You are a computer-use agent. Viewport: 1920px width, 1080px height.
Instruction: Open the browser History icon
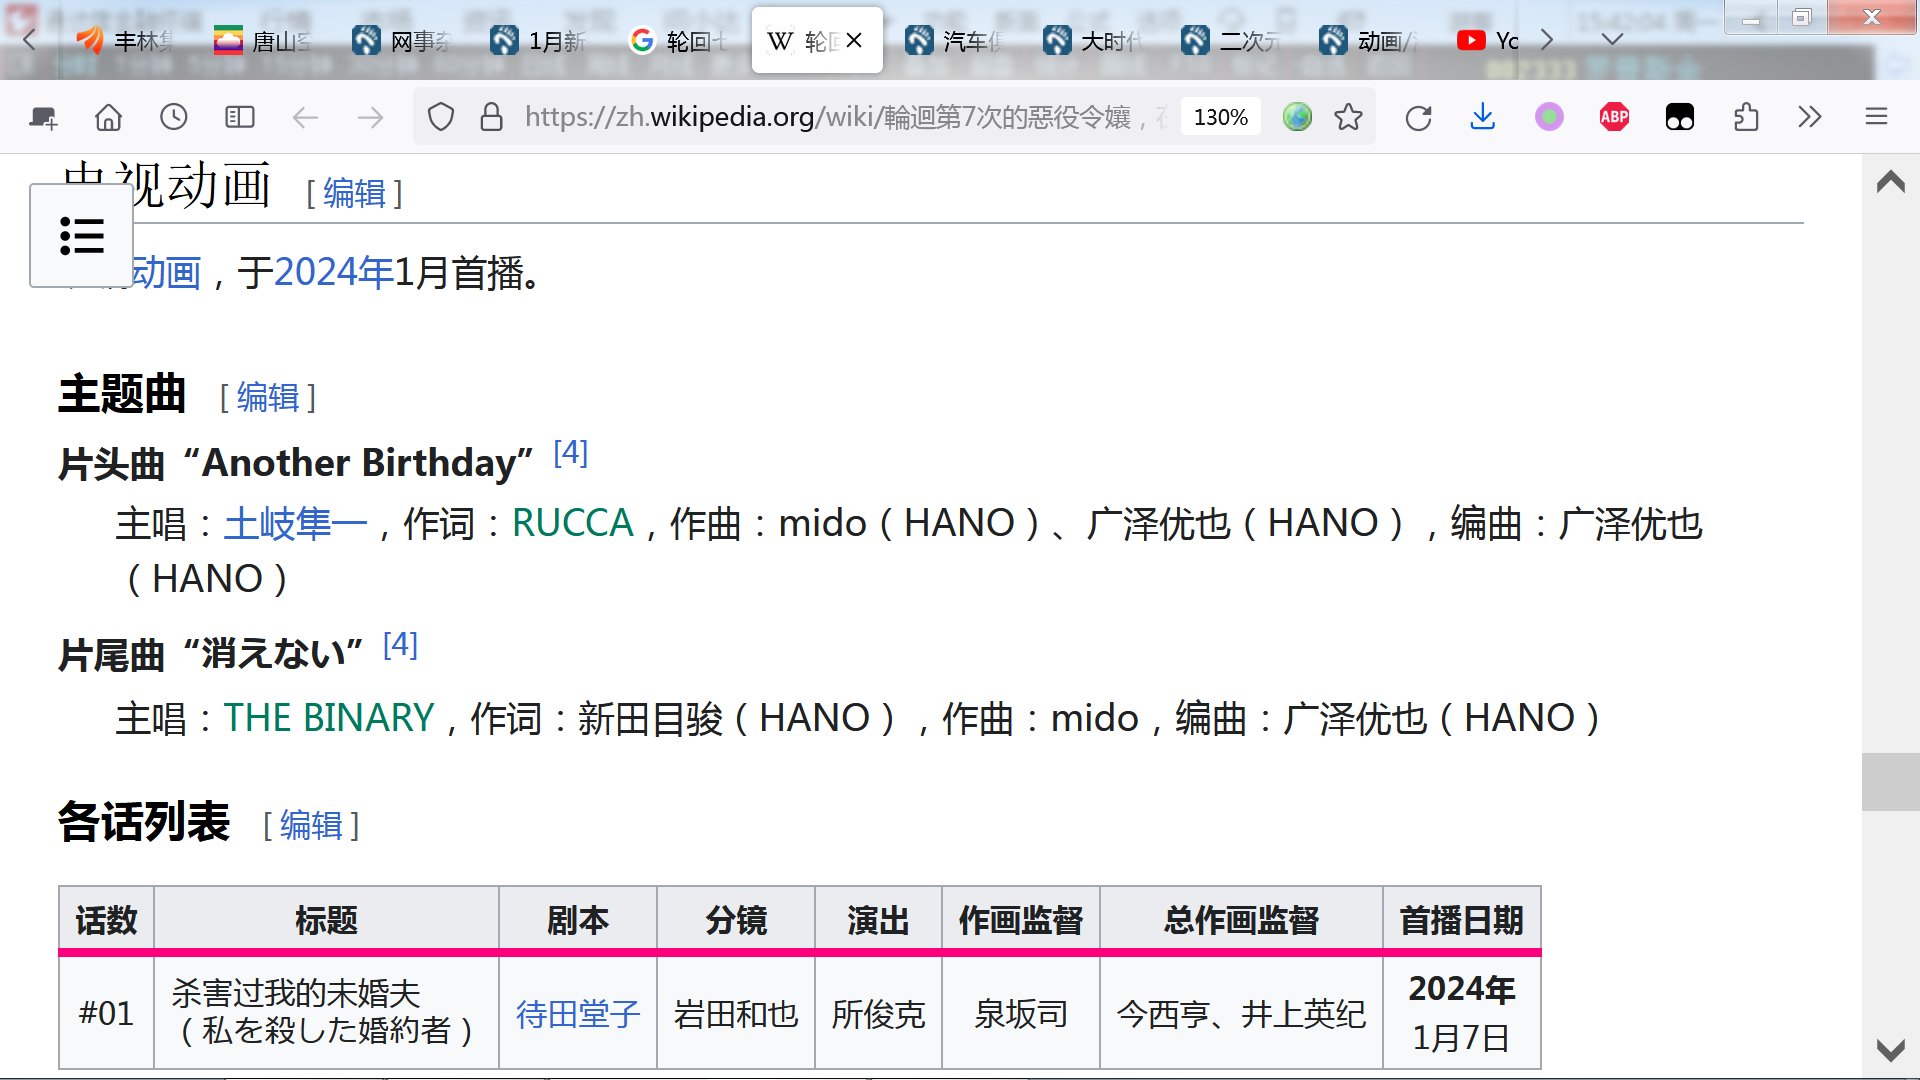[x=174, y=116]
